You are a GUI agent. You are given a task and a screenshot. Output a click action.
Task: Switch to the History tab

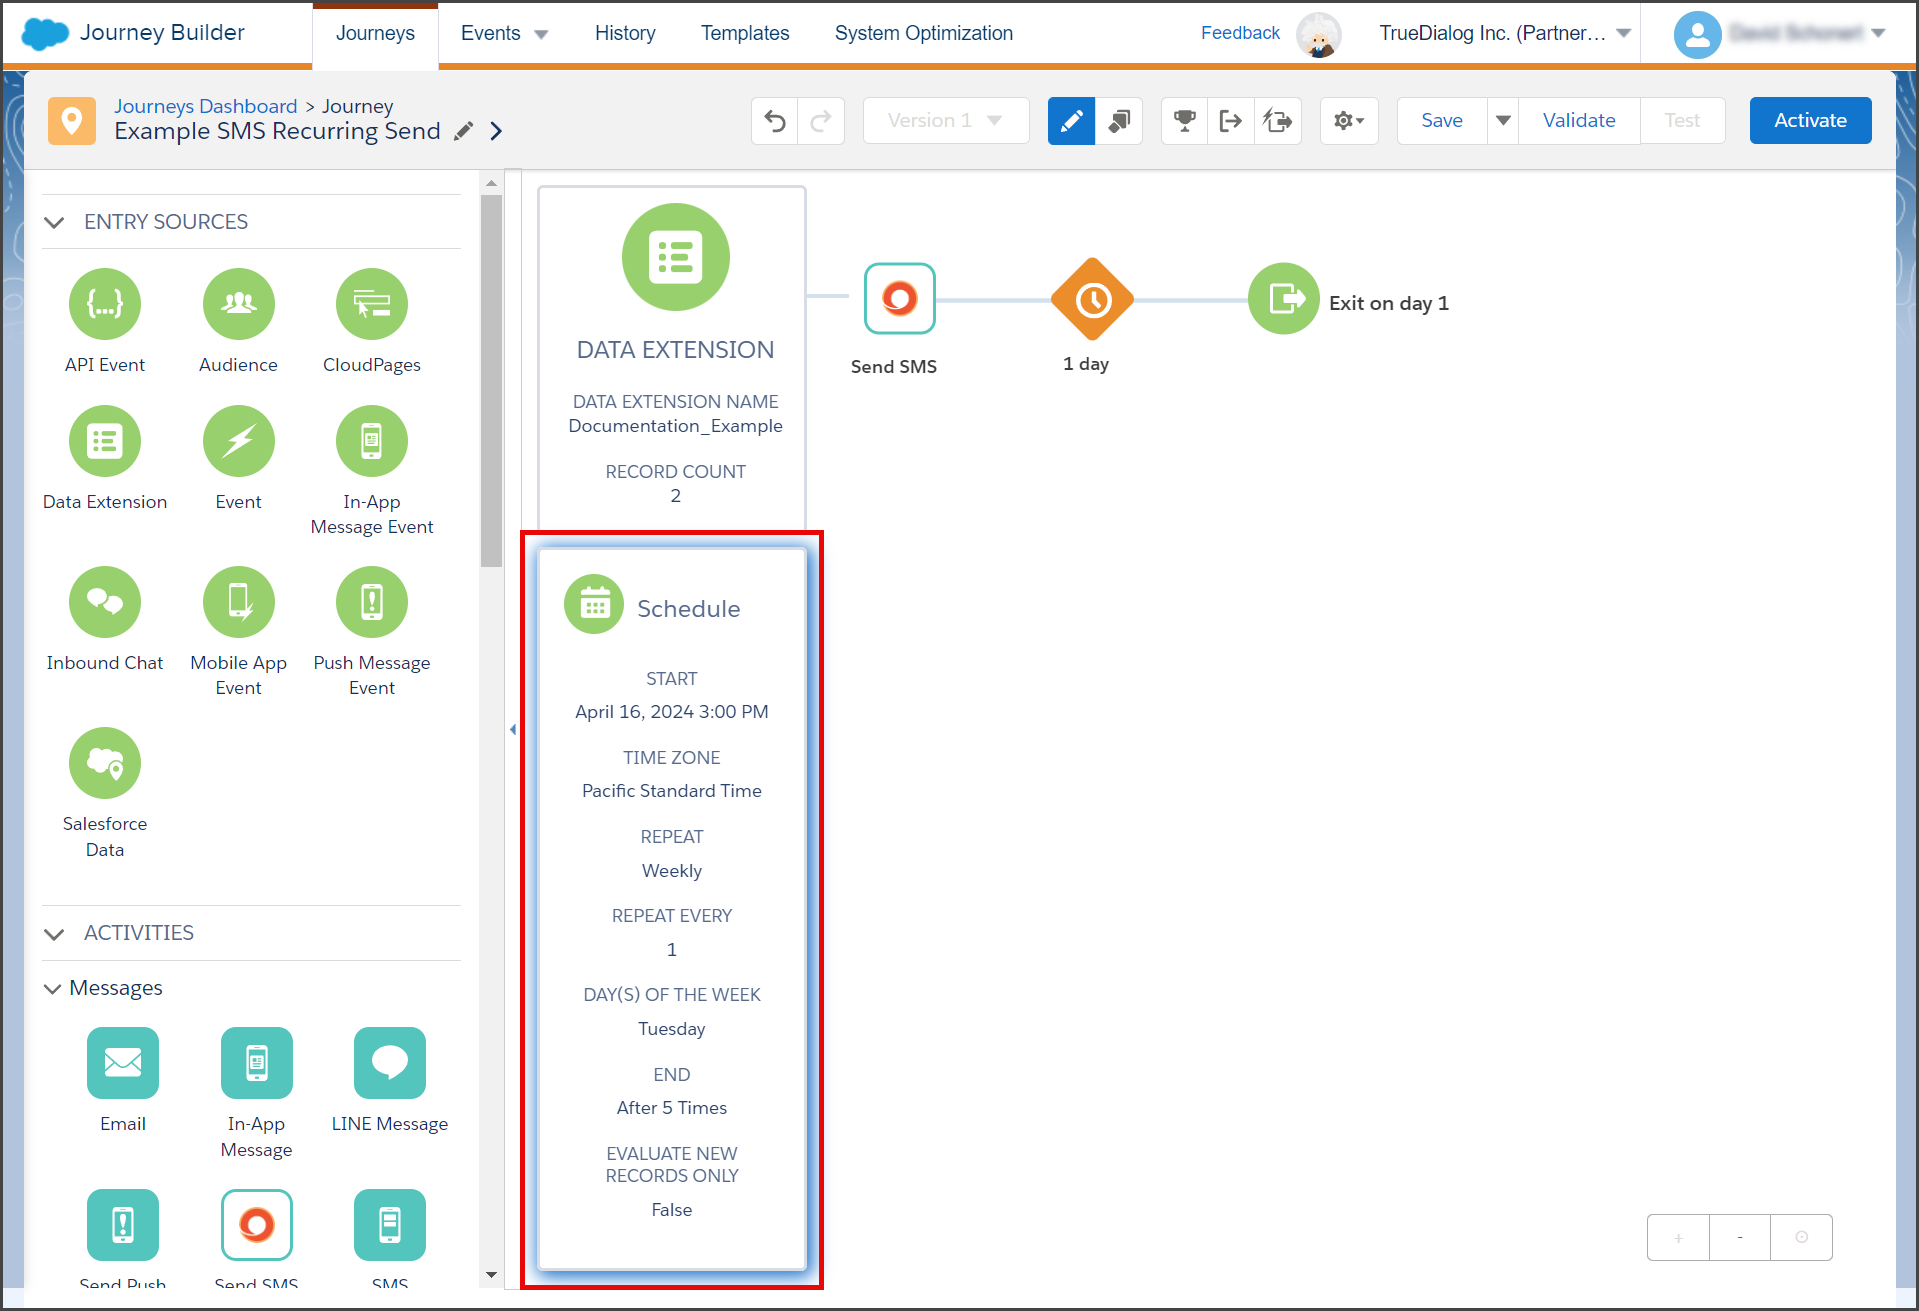(625, 33)
